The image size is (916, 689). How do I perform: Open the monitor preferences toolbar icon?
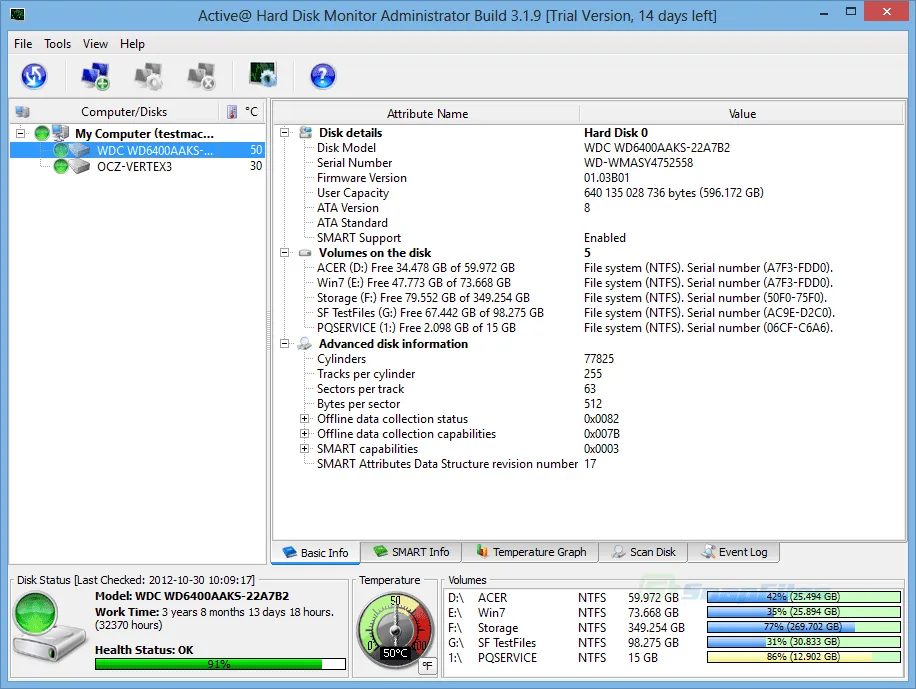(x=263, y=75)
